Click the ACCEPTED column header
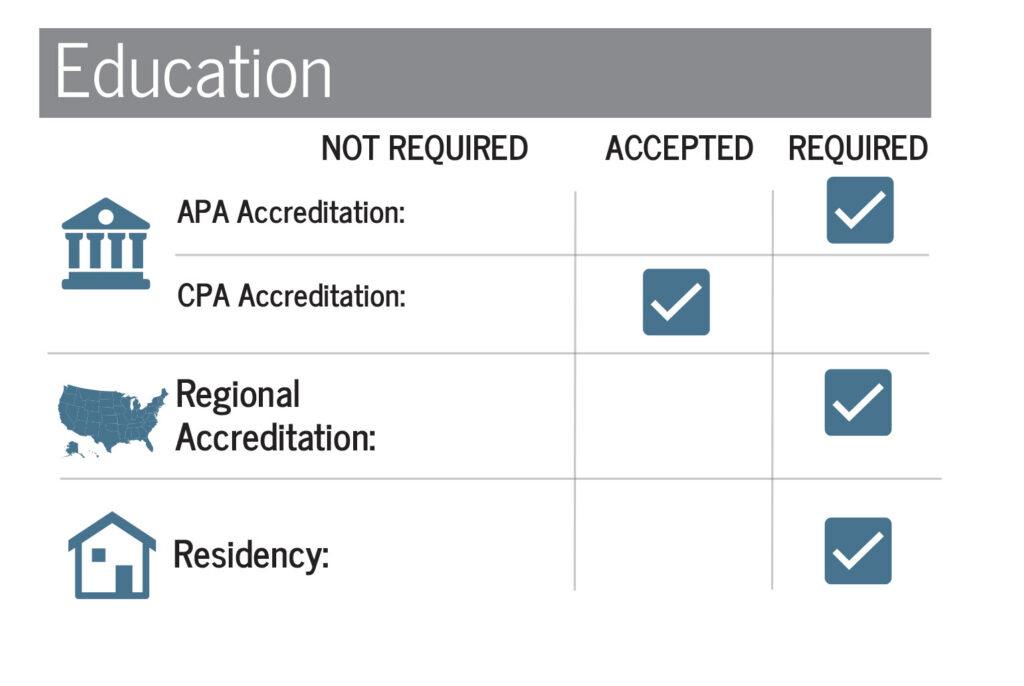Viewport: 1024px width, 686px height. pos(679,148)
